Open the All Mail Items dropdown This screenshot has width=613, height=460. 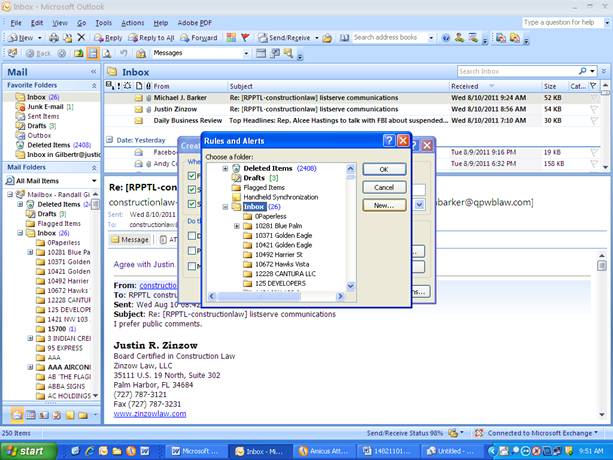click(94, 181)
